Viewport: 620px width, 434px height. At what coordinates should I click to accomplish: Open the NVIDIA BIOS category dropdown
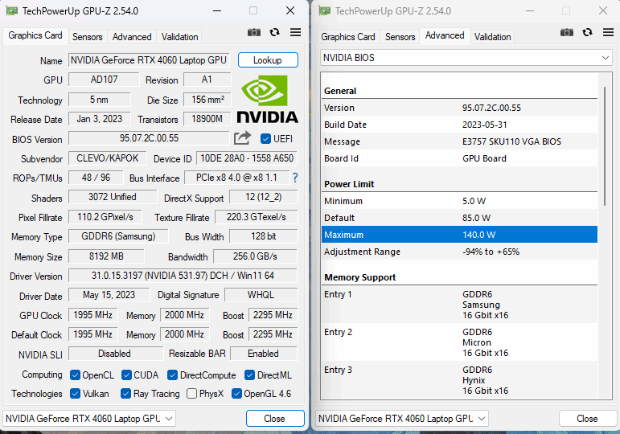point(466,58)
